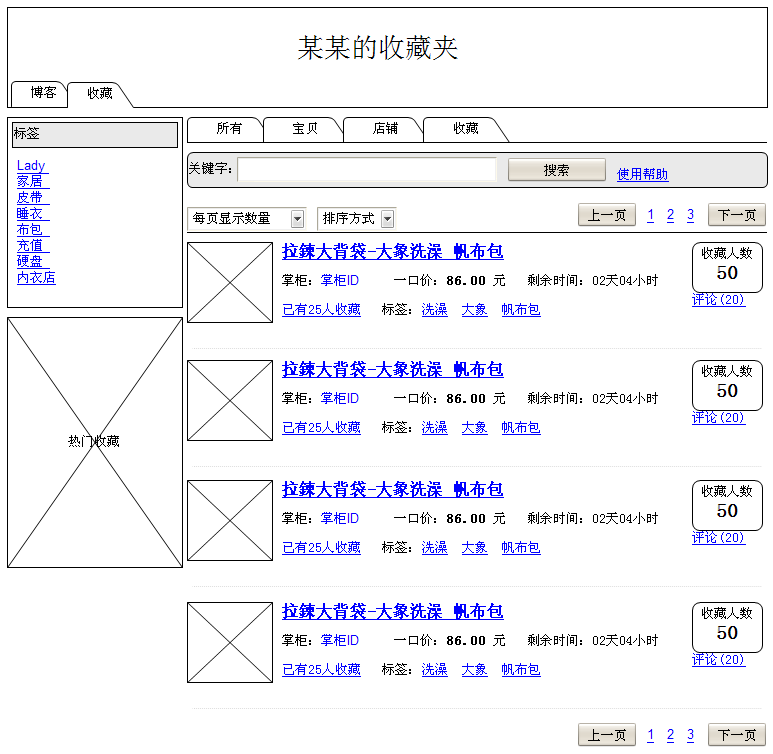Go to page 2 in bottom pagination

(670, 735)
